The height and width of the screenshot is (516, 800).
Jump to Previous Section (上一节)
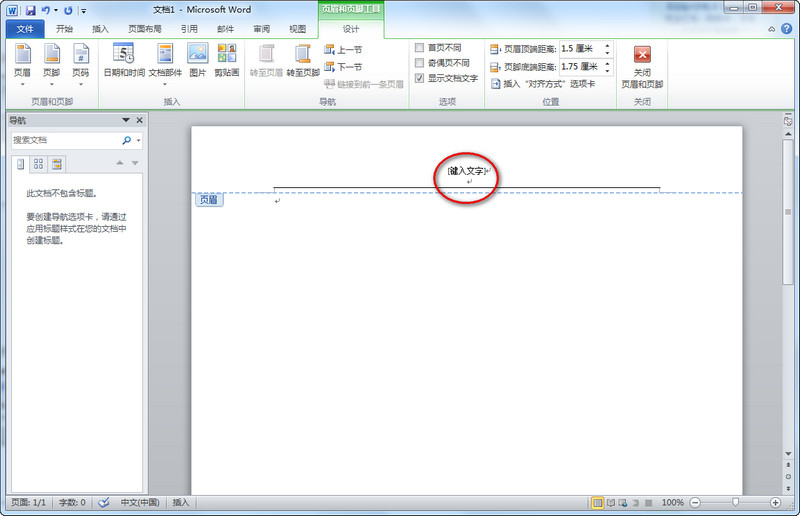[x=343, y=50]
